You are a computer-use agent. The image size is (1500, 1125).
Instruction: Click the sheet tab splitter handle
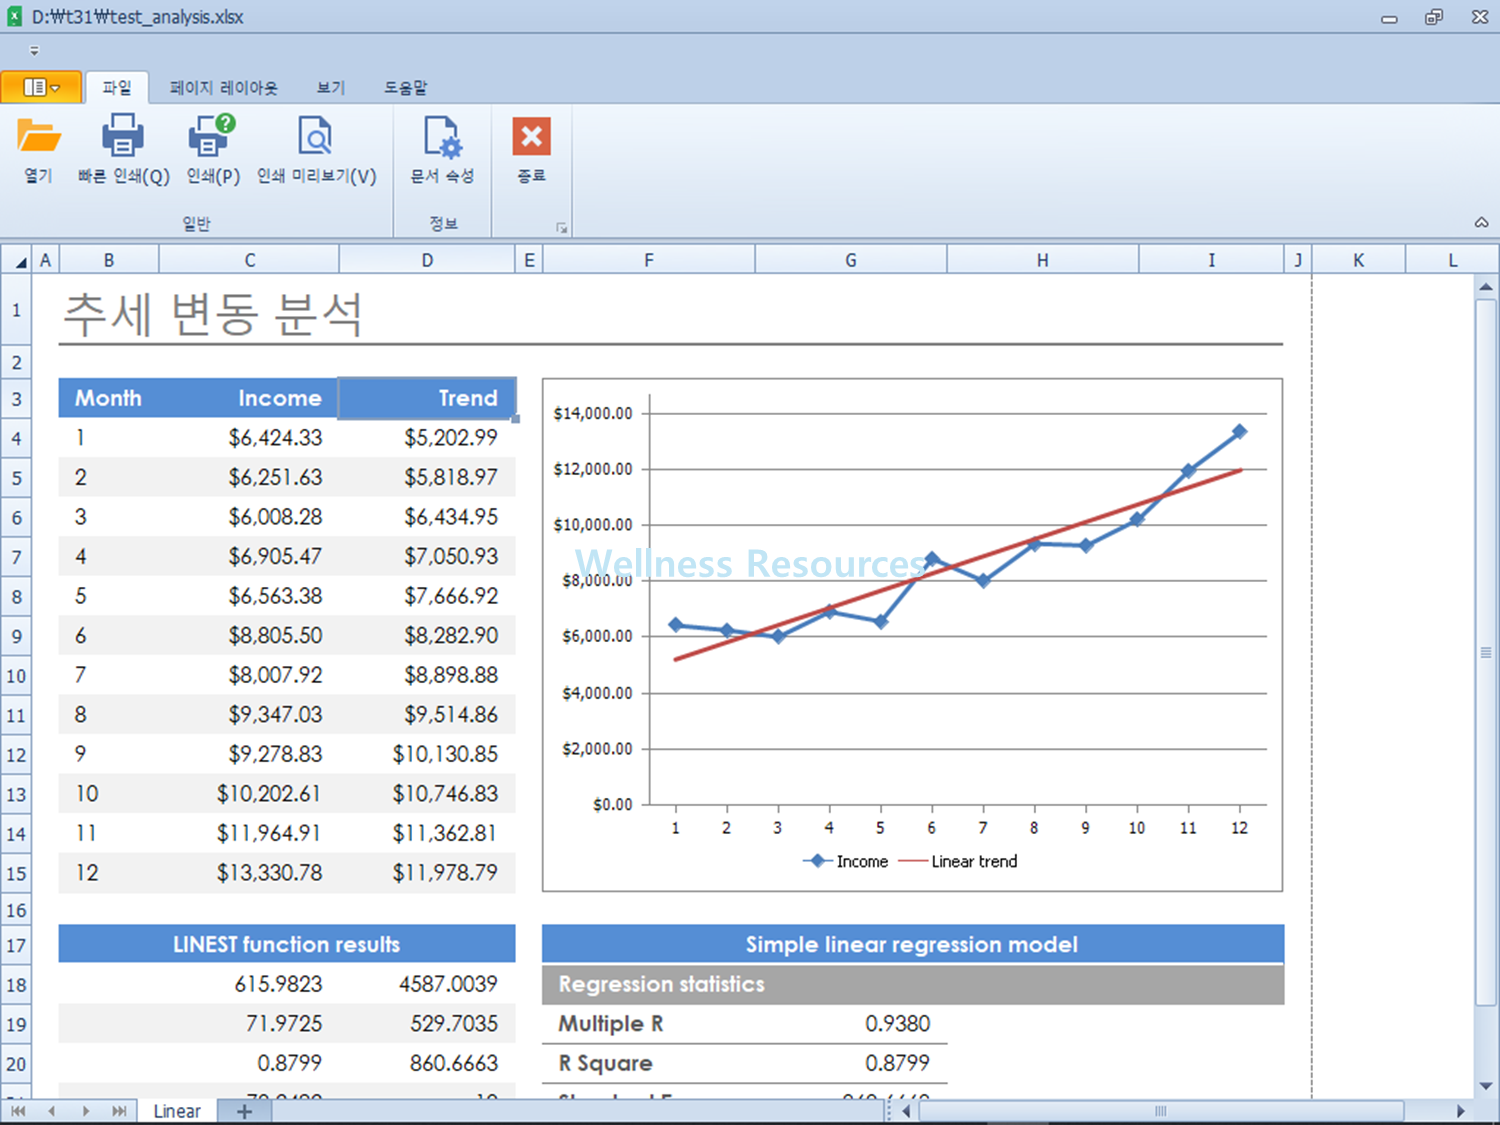[887, 1111]
